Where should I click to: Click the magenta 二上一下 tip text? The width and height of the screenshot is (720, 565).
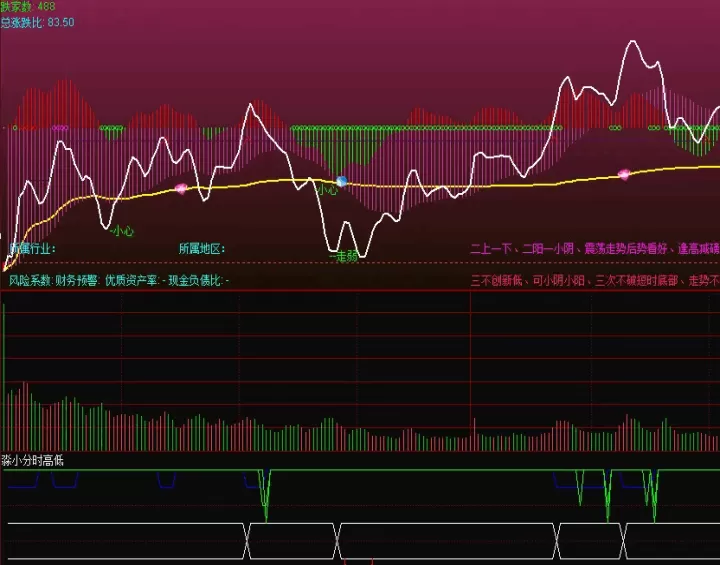[x=595, y=249]
